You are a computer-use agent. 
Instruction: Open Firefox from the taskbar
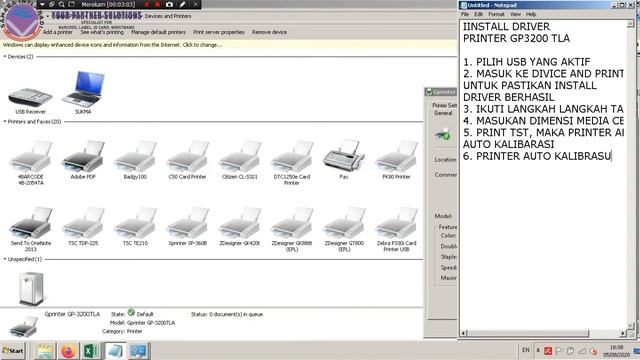68,351
